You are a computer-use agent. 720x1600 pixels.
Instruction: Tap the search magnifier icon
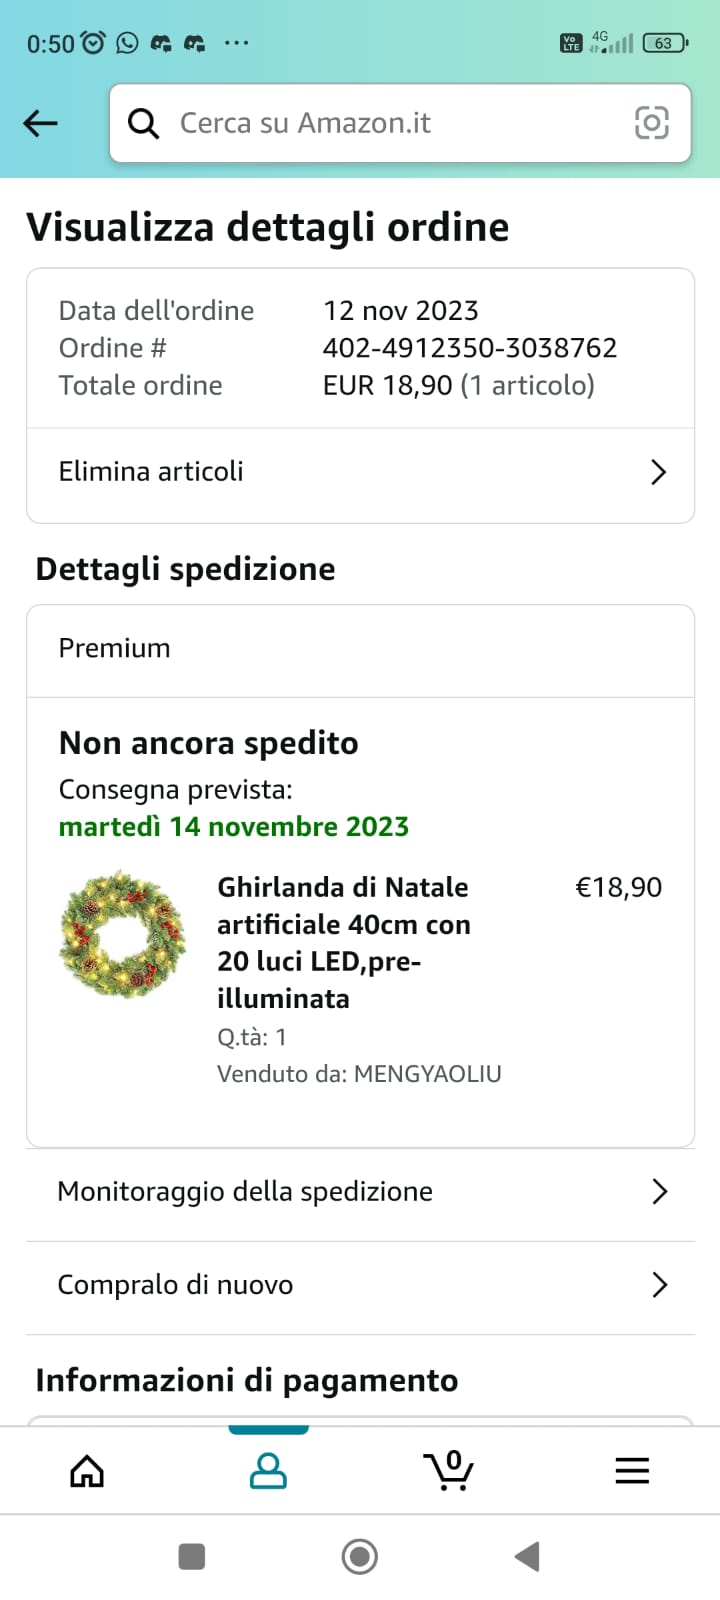tap(144, 123)
